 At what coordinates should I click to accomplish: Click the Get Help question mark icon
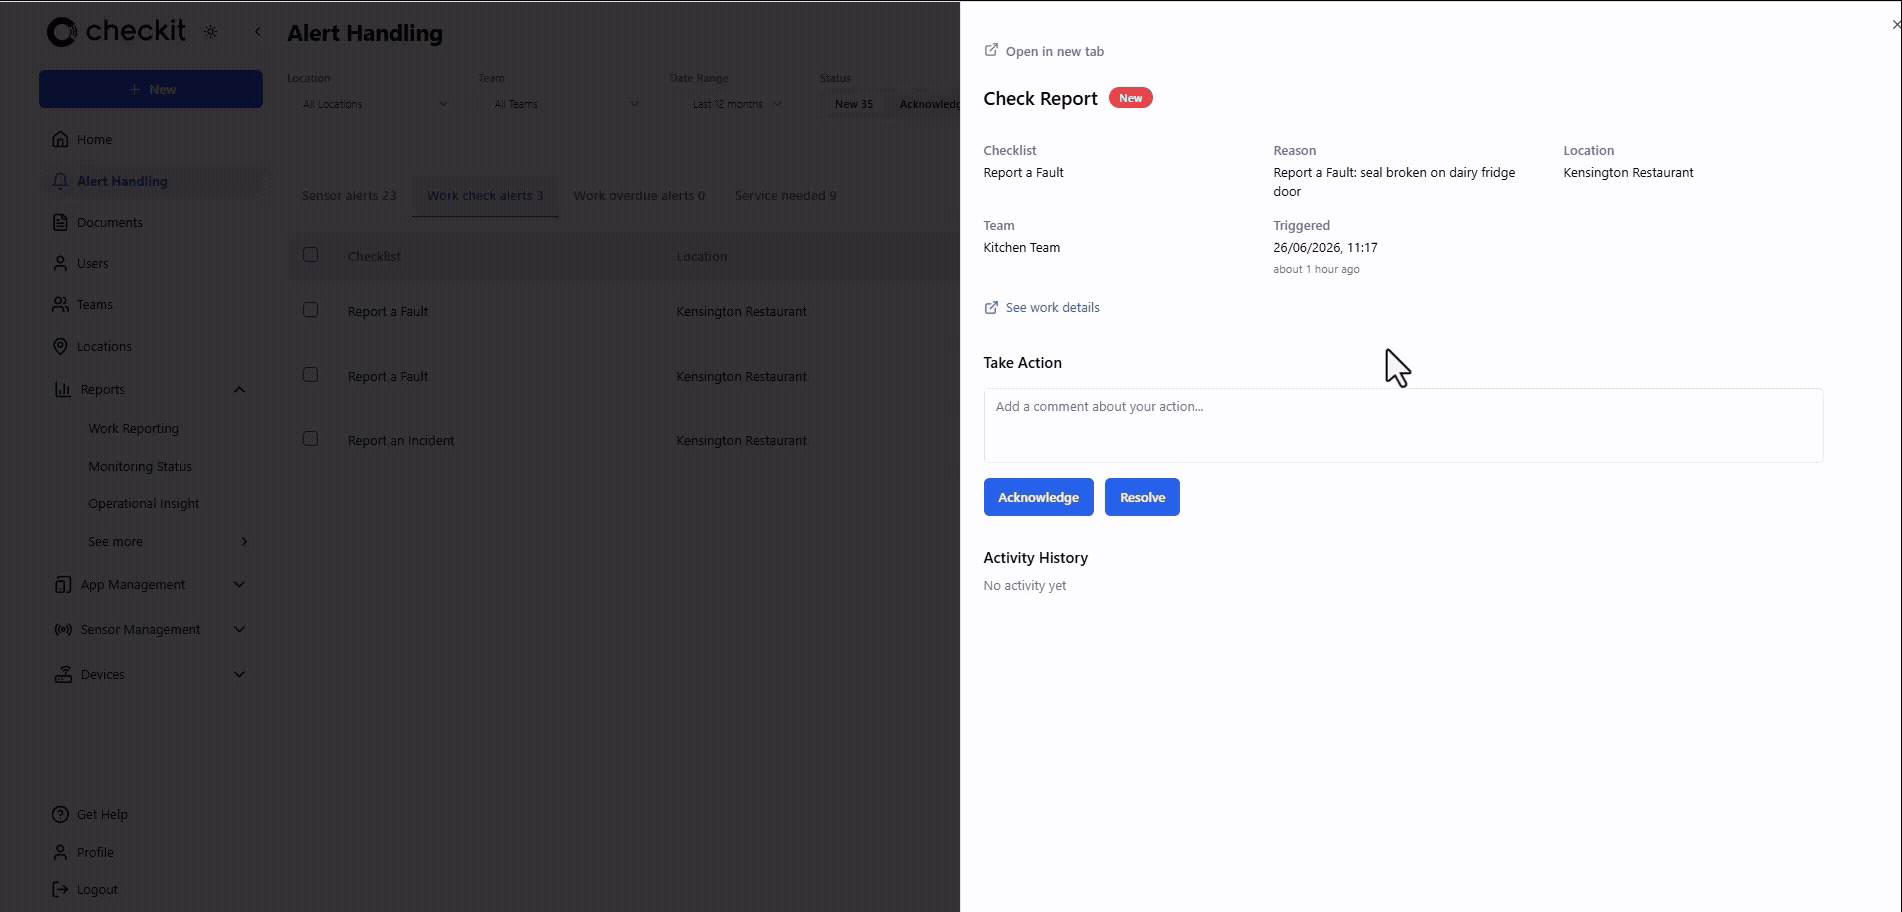pos(61,814)
